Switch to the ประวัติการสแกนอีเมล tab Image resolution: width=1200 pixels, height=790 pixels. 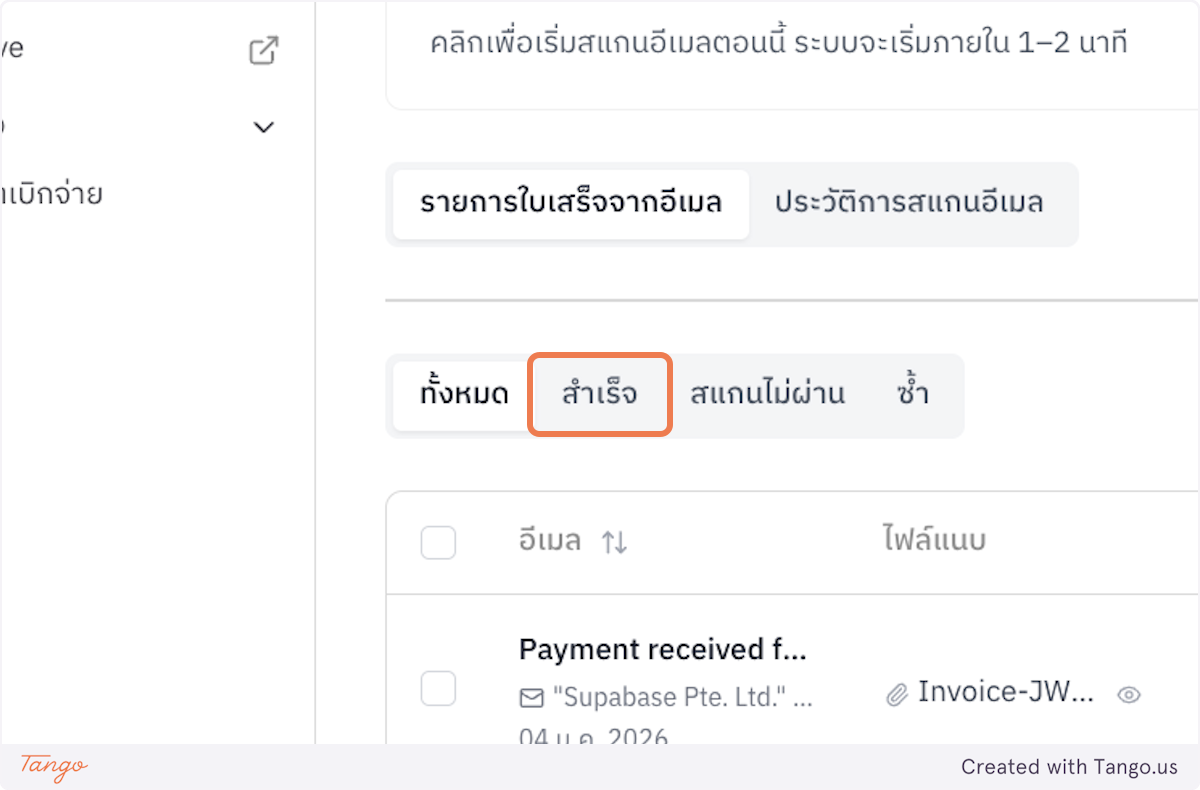click(x=908, y=204)
